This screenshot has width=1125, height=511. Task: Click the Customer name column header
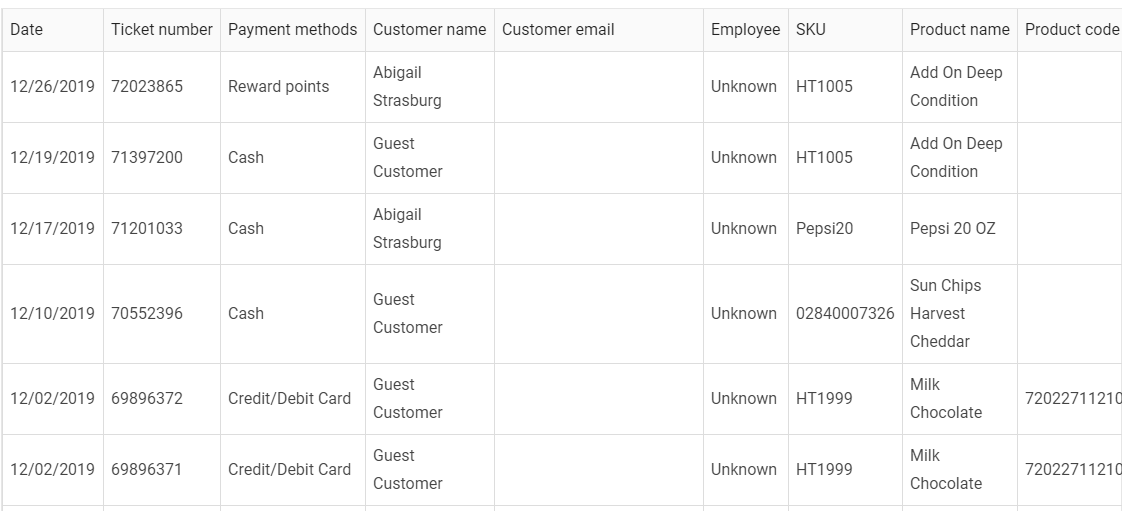[429, 30]
